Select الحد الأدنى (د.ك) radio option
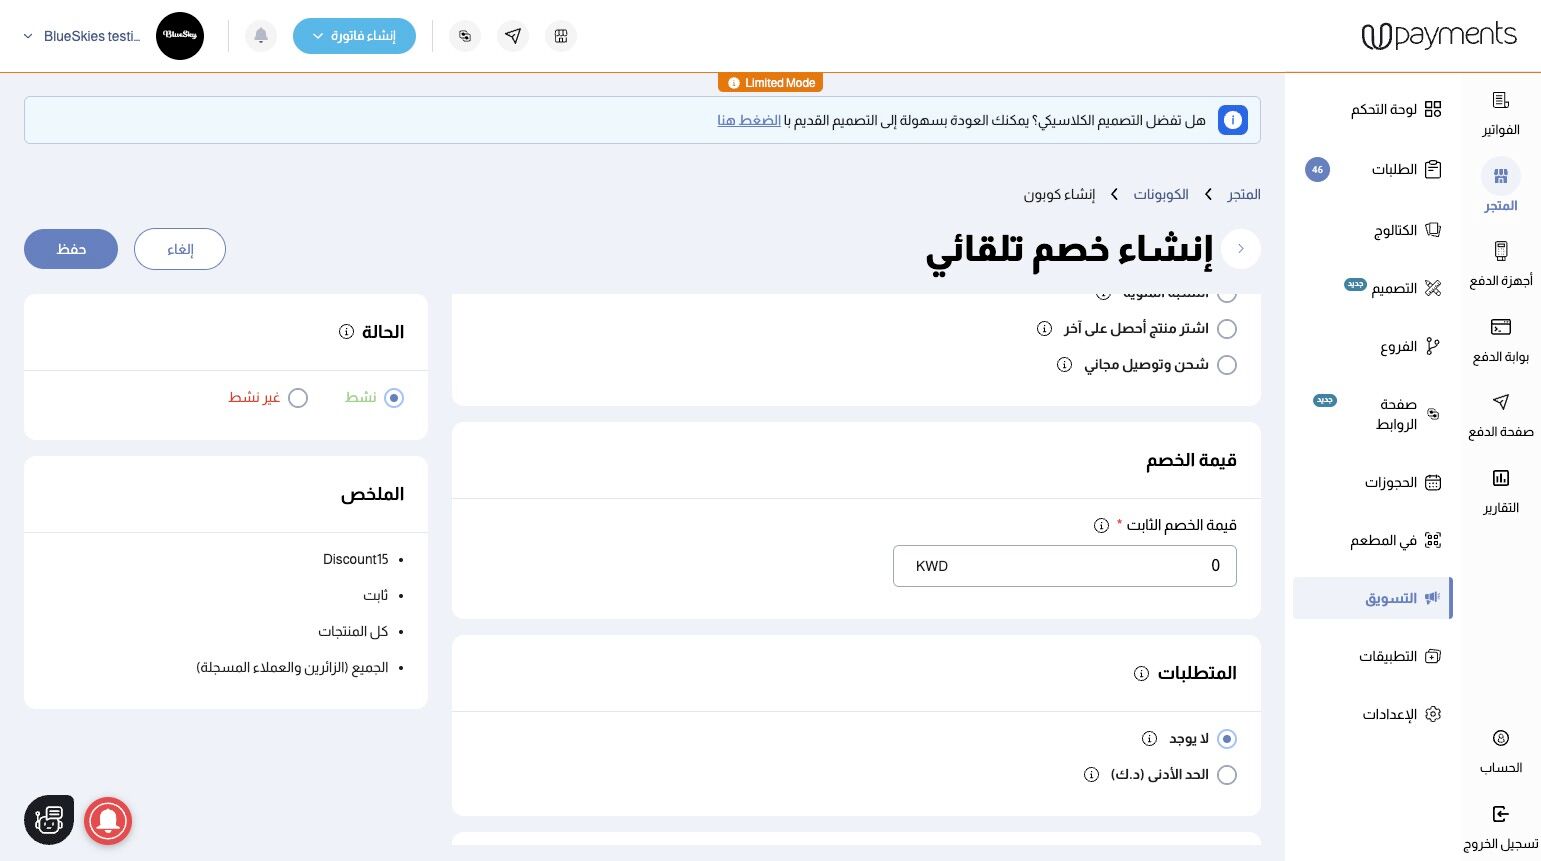The width and height of the screenshot is (1541, 861). pos(1227,775)
